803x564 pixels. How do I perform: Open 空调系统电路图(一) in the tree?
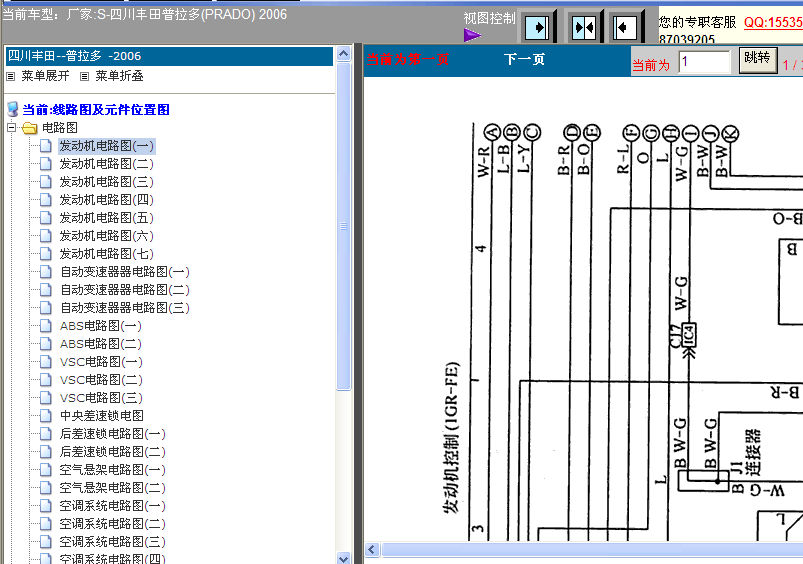tap(113, 506)
